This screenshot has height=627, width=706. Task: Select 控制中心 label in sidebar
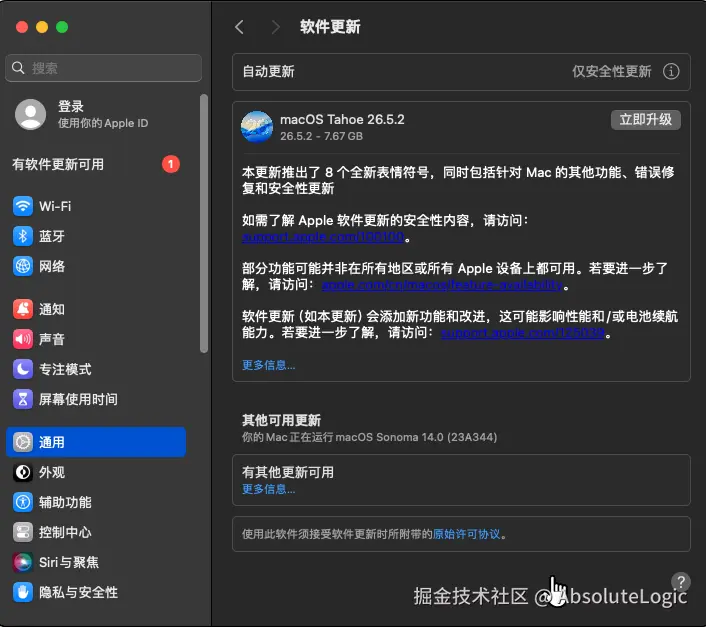(x=65, y=532)
